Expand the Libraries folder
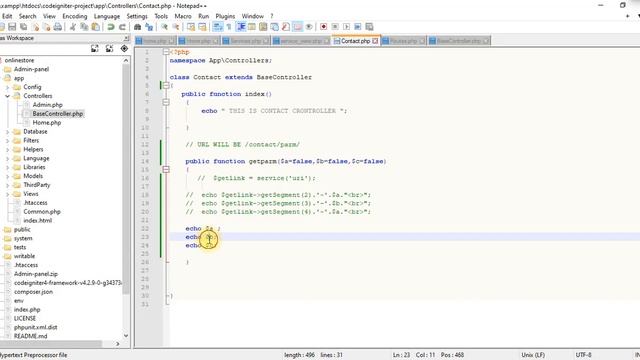 pyautogui.click(x=7, y=167)
